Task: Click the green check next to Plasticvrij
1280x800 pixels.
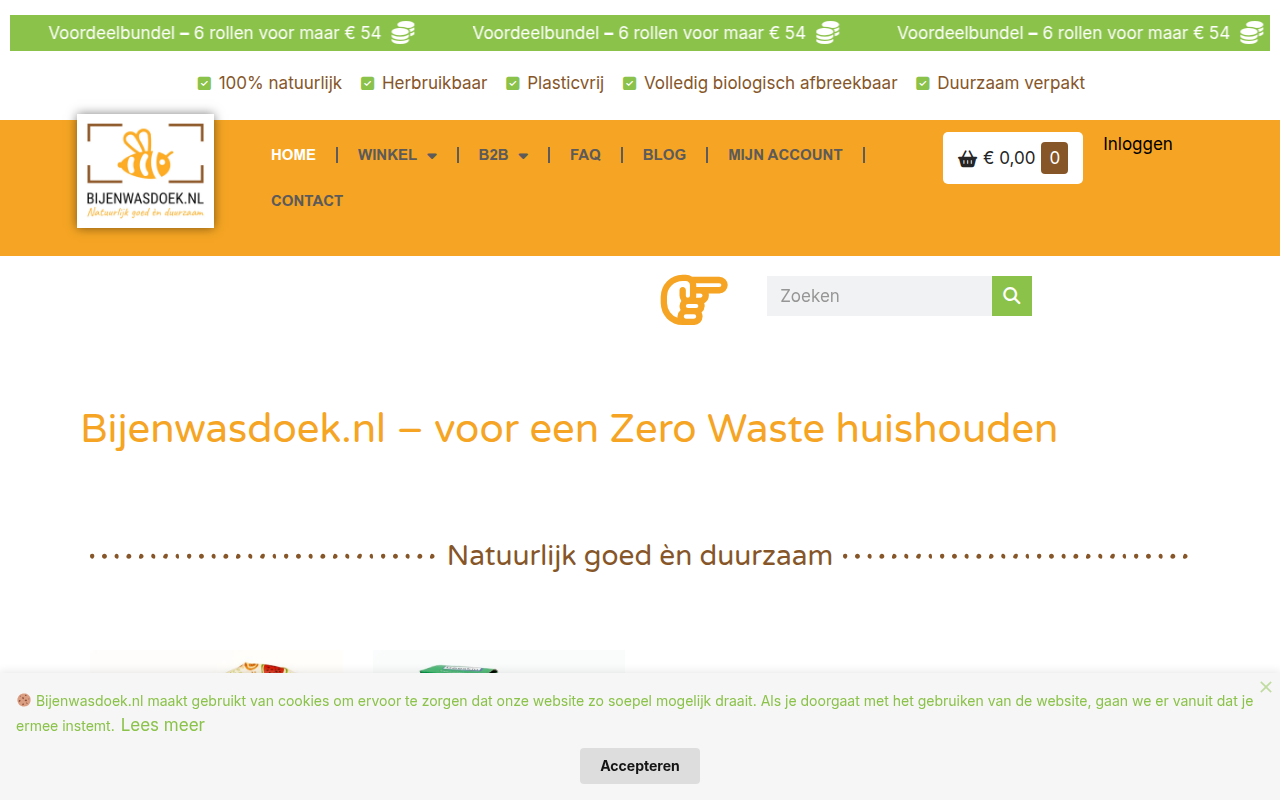Action: (x=513, y=83)
